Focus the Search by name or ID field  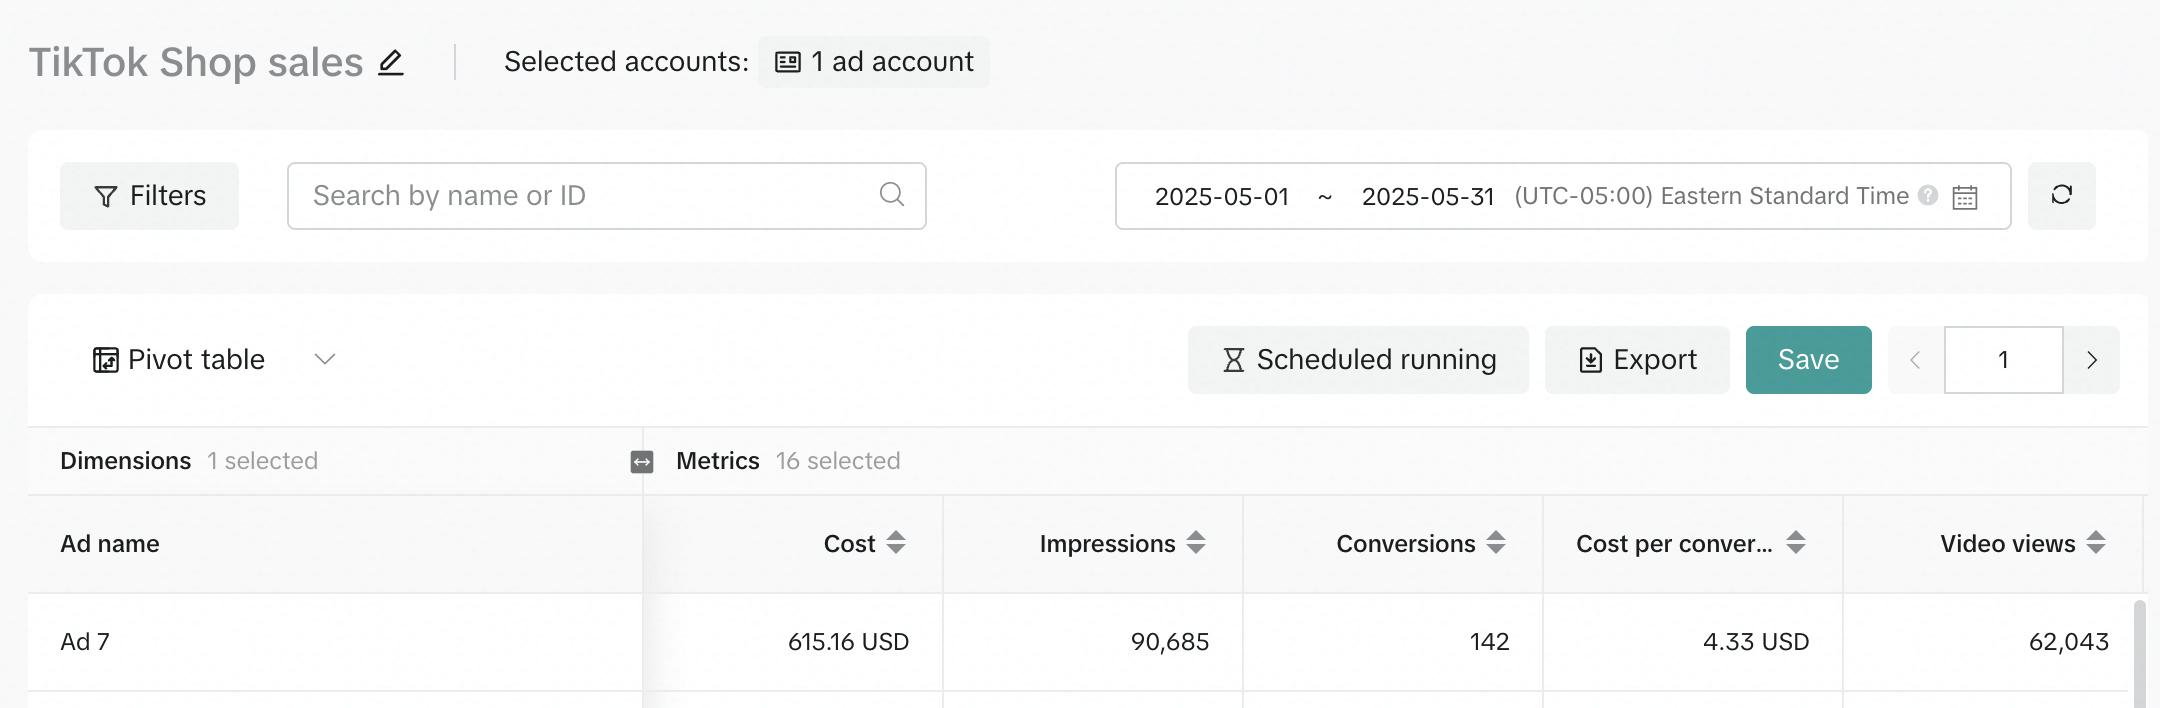click(x=606, y=196)
